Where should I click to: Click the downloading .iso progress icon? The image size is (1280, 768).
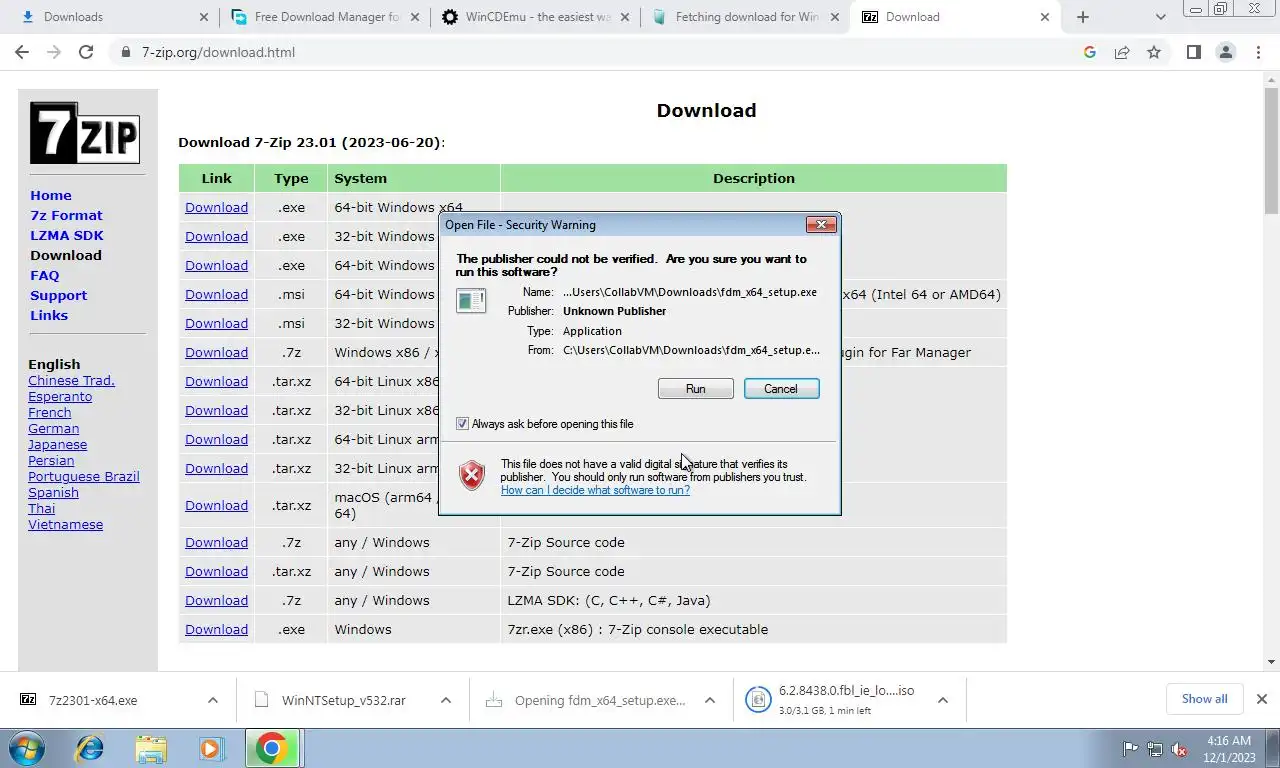[x=758, y=700]
